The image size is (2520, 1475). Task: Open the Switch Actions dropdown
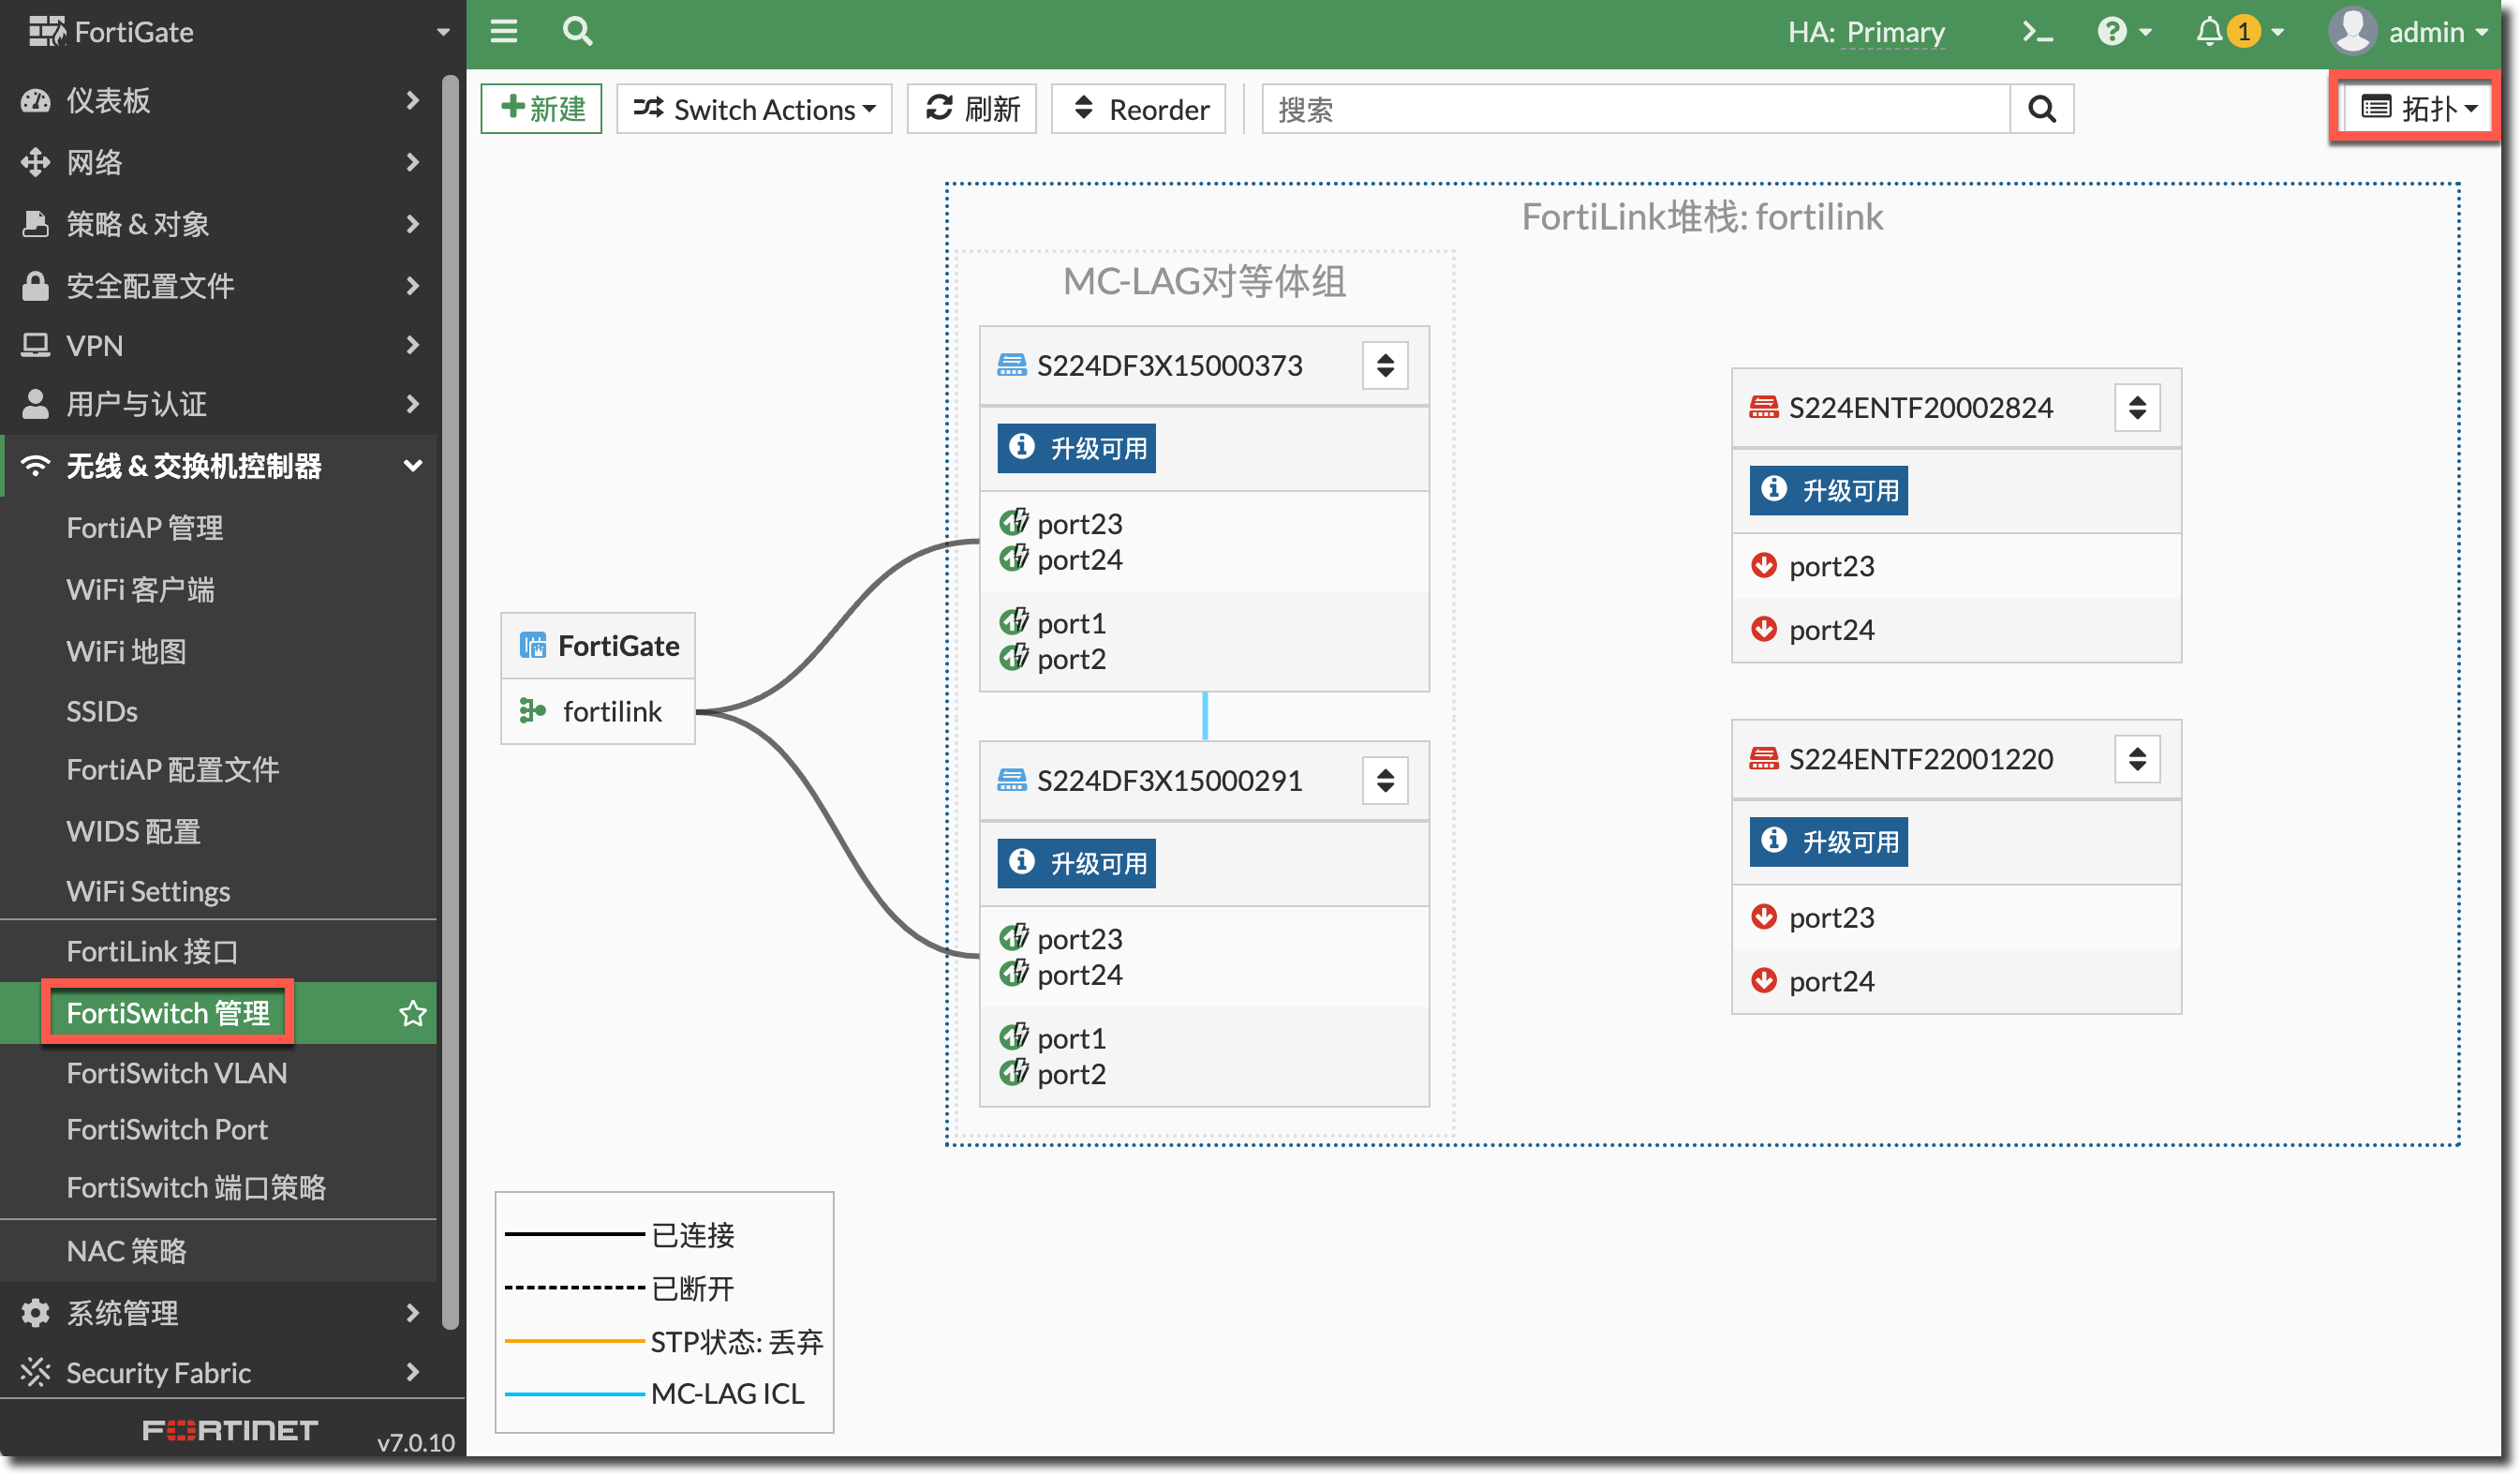click(754, 109)
